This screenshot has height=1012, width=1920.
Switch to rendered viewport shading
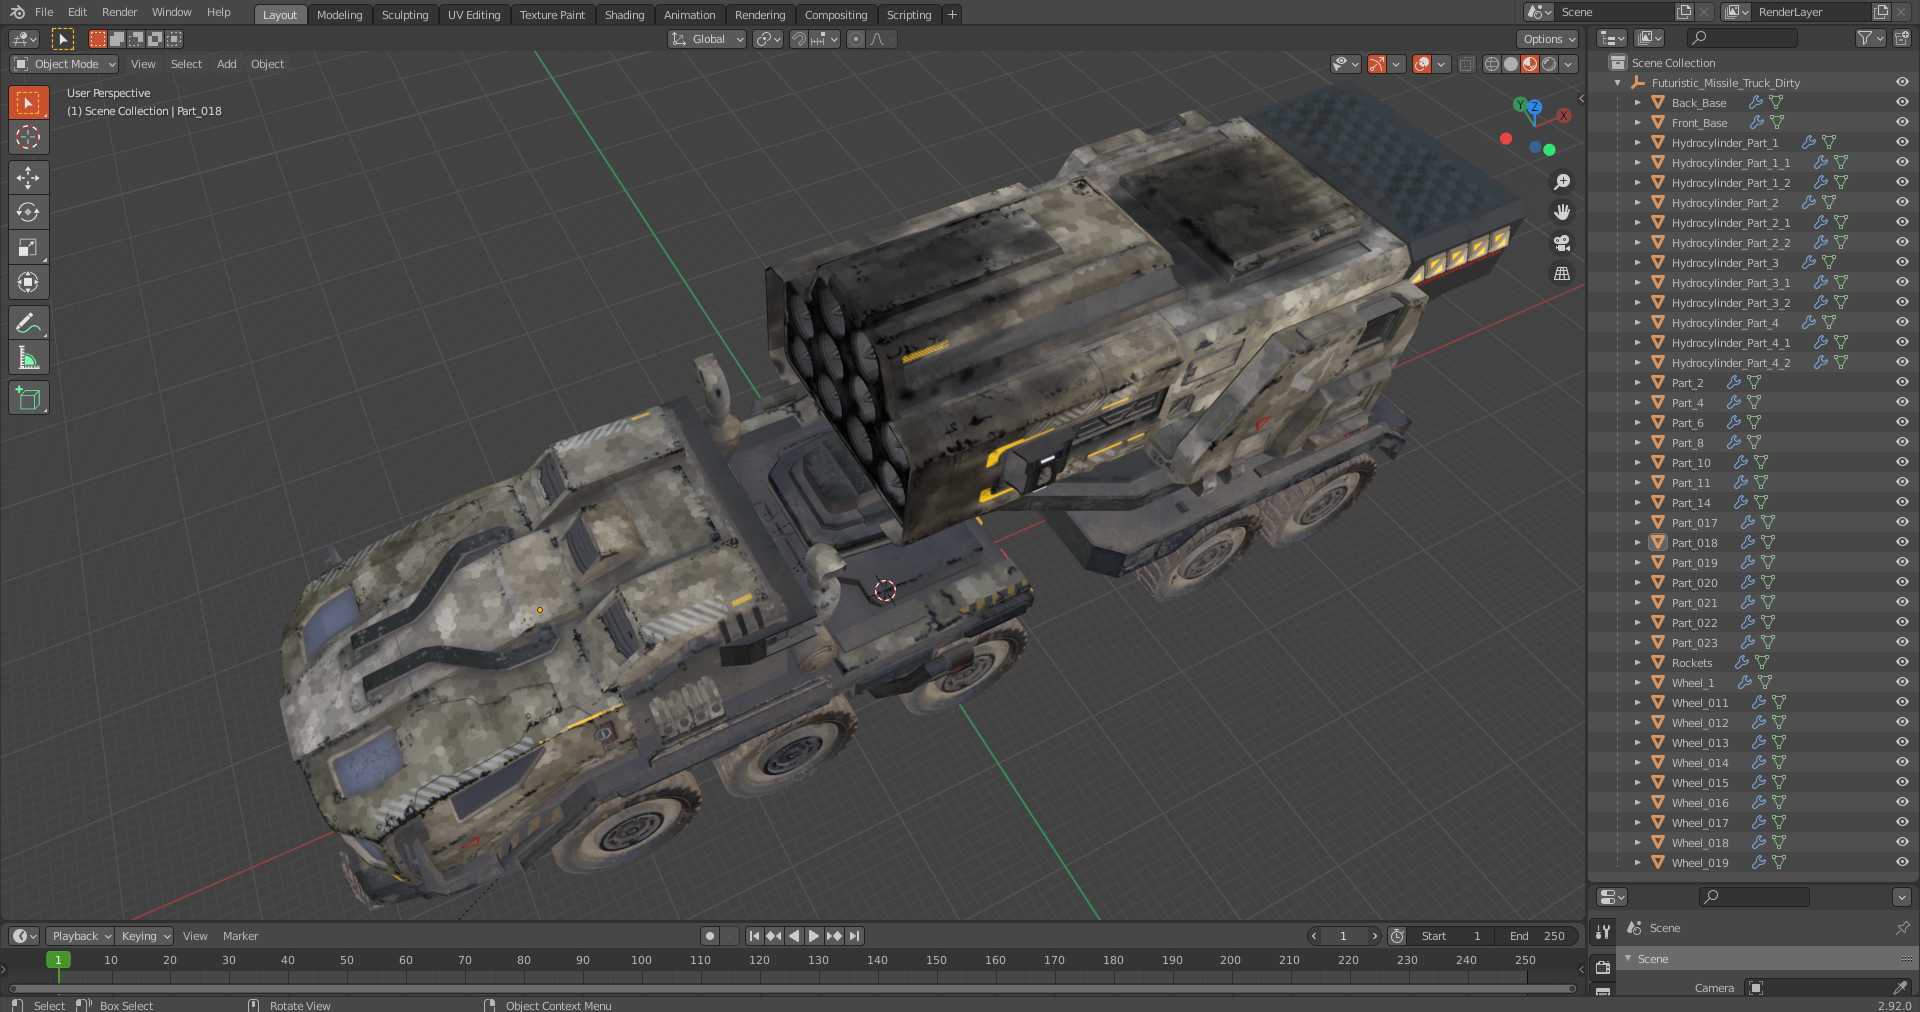[x=1549, y=64]
